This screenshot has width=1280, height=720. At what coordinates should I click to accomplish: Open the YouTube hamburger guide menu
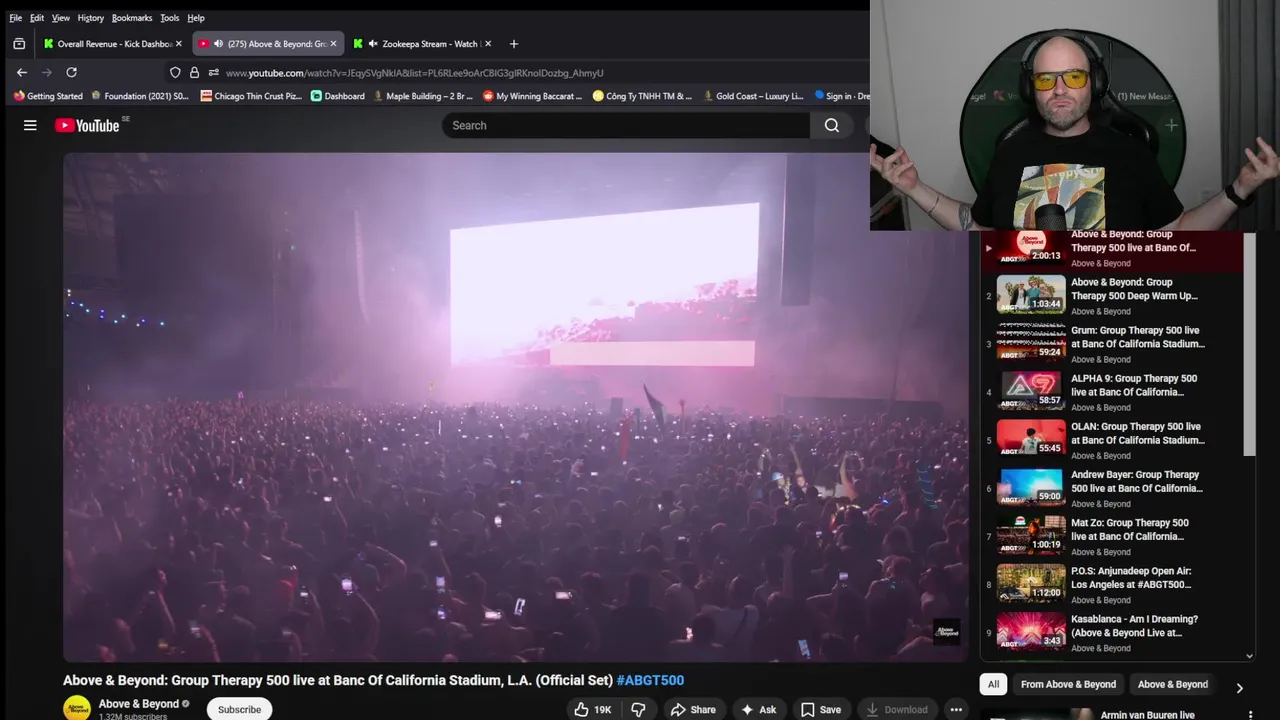point(30,125)
